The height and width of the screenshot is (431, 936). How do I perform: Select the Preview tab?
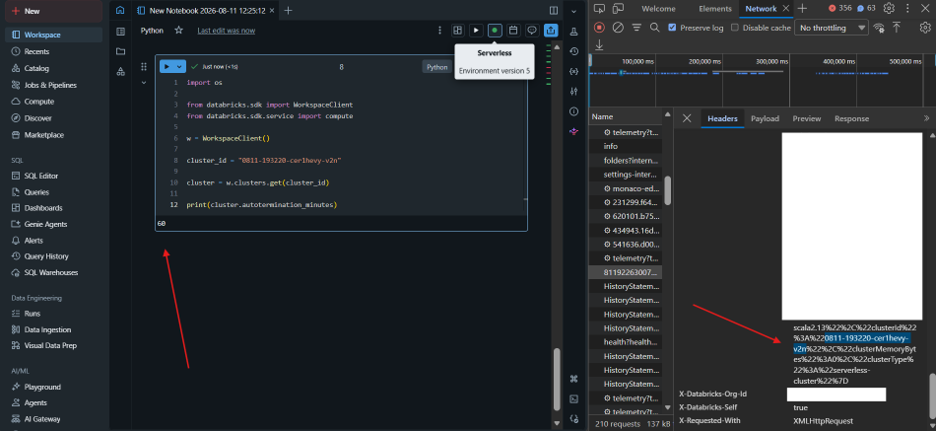tap(806, 118)
